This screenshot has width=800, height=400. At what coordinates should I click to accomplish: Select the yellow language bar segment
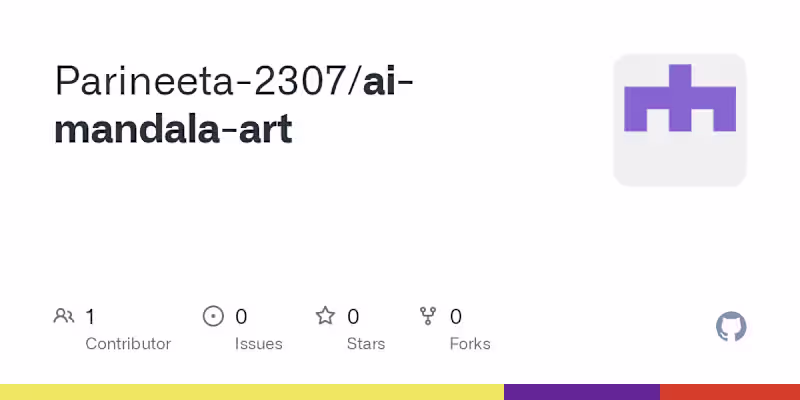[251, 392]
